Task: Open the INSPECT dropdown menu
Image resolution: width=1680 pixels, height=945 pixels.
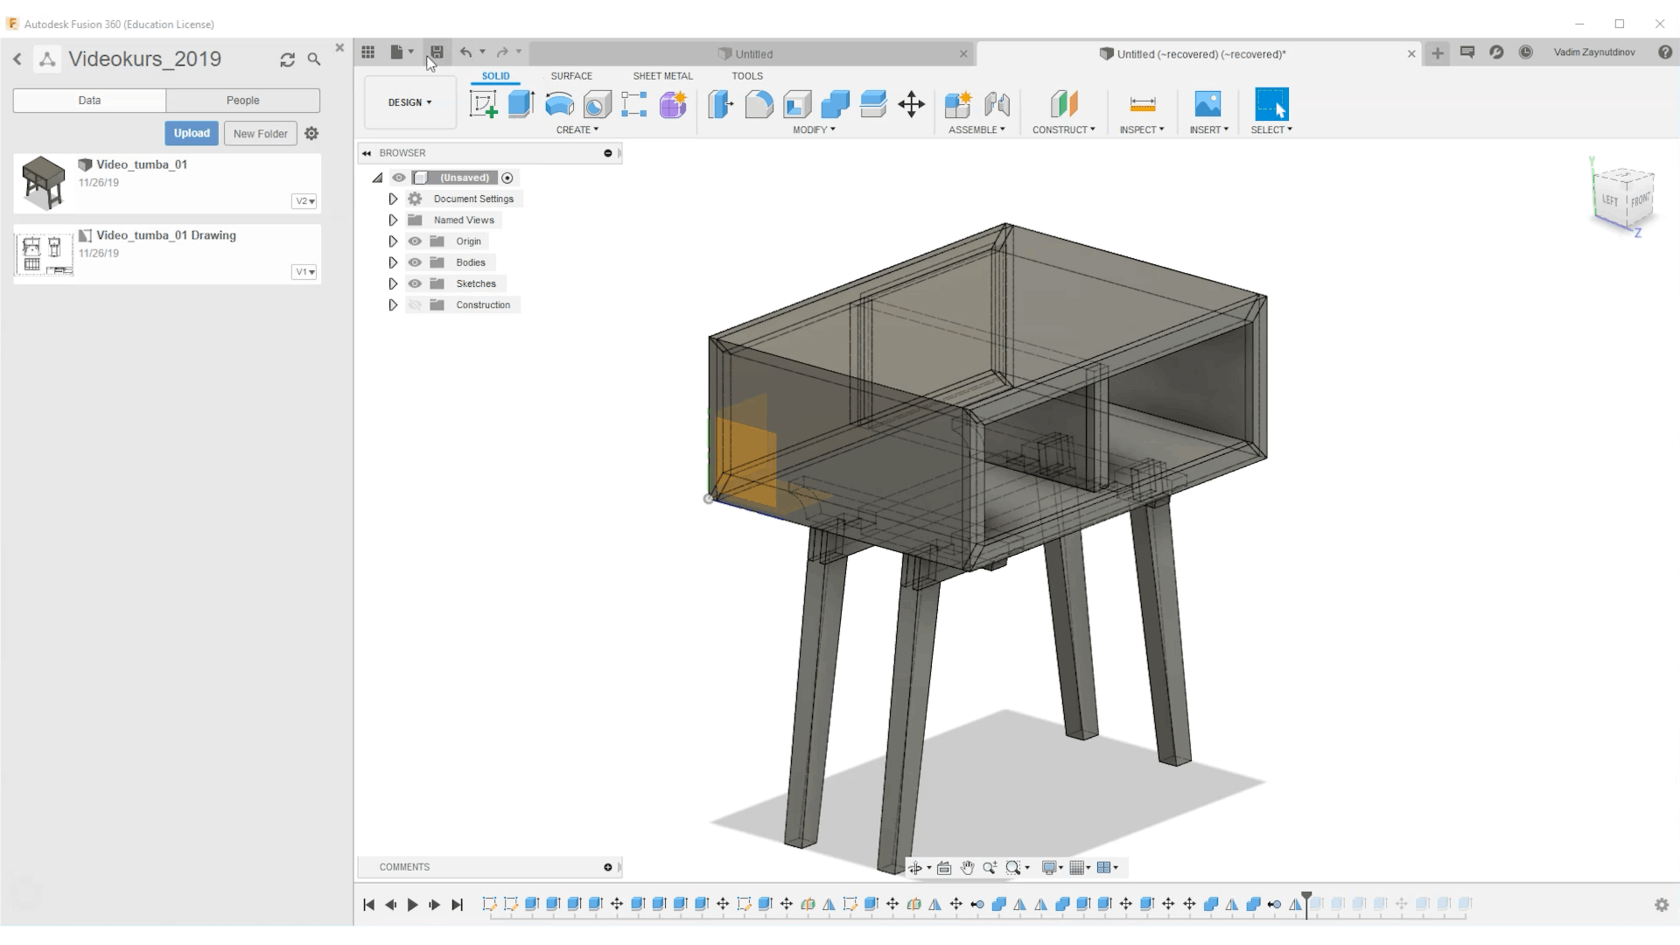Action: click(x=1141, y=130)
